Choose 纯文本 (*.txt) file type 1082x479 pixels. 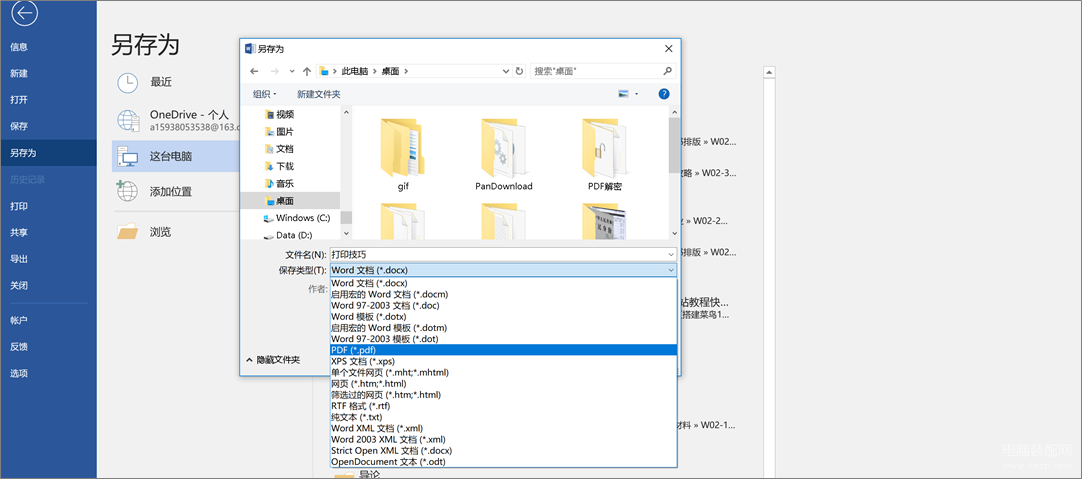(503, 417)
